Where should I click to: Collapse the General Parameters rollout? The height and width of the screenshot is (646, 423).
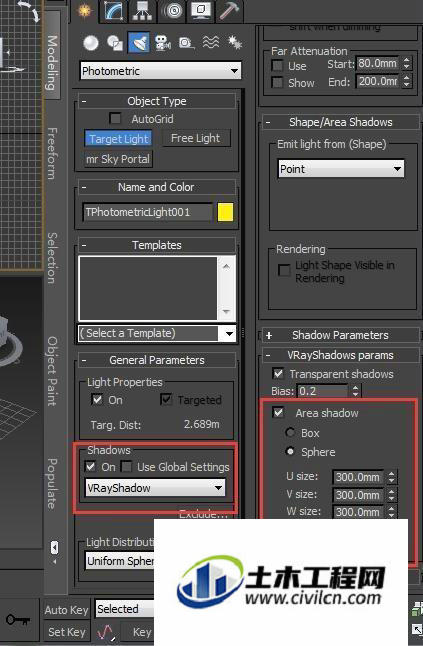pos(157,360)
